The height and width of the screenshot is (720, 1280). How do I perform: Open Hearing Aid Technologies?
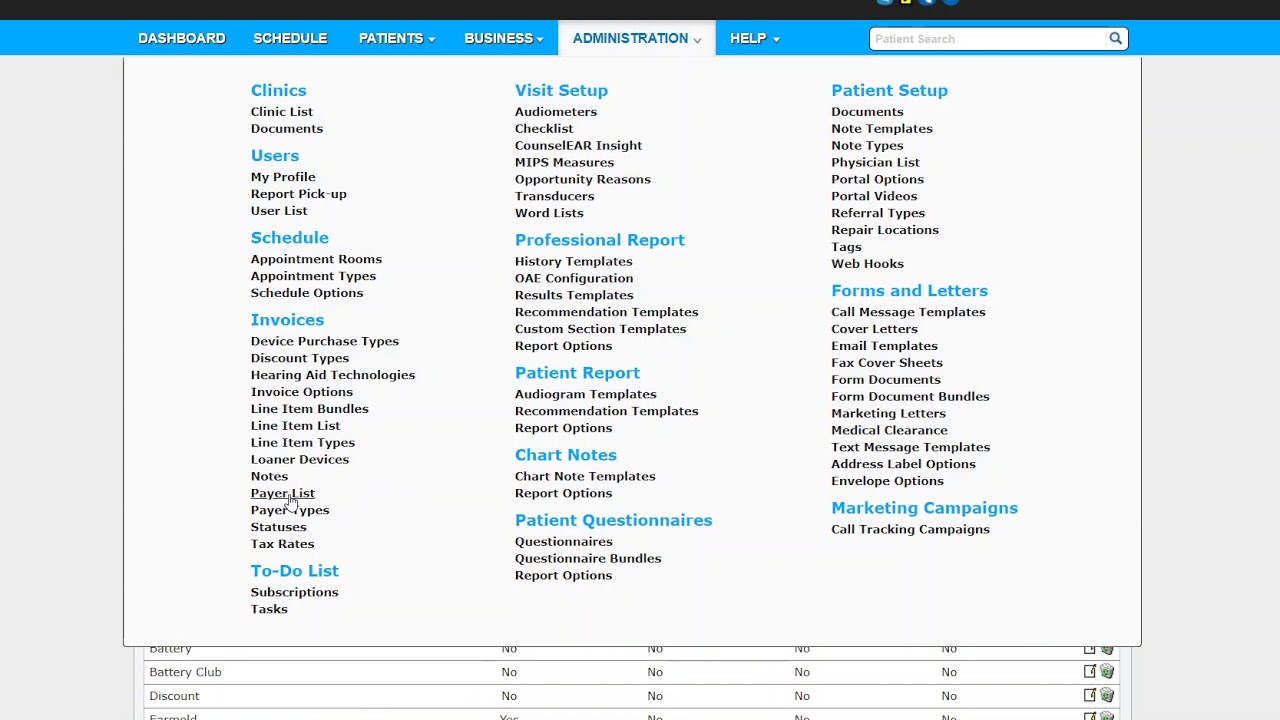[333, 375]
